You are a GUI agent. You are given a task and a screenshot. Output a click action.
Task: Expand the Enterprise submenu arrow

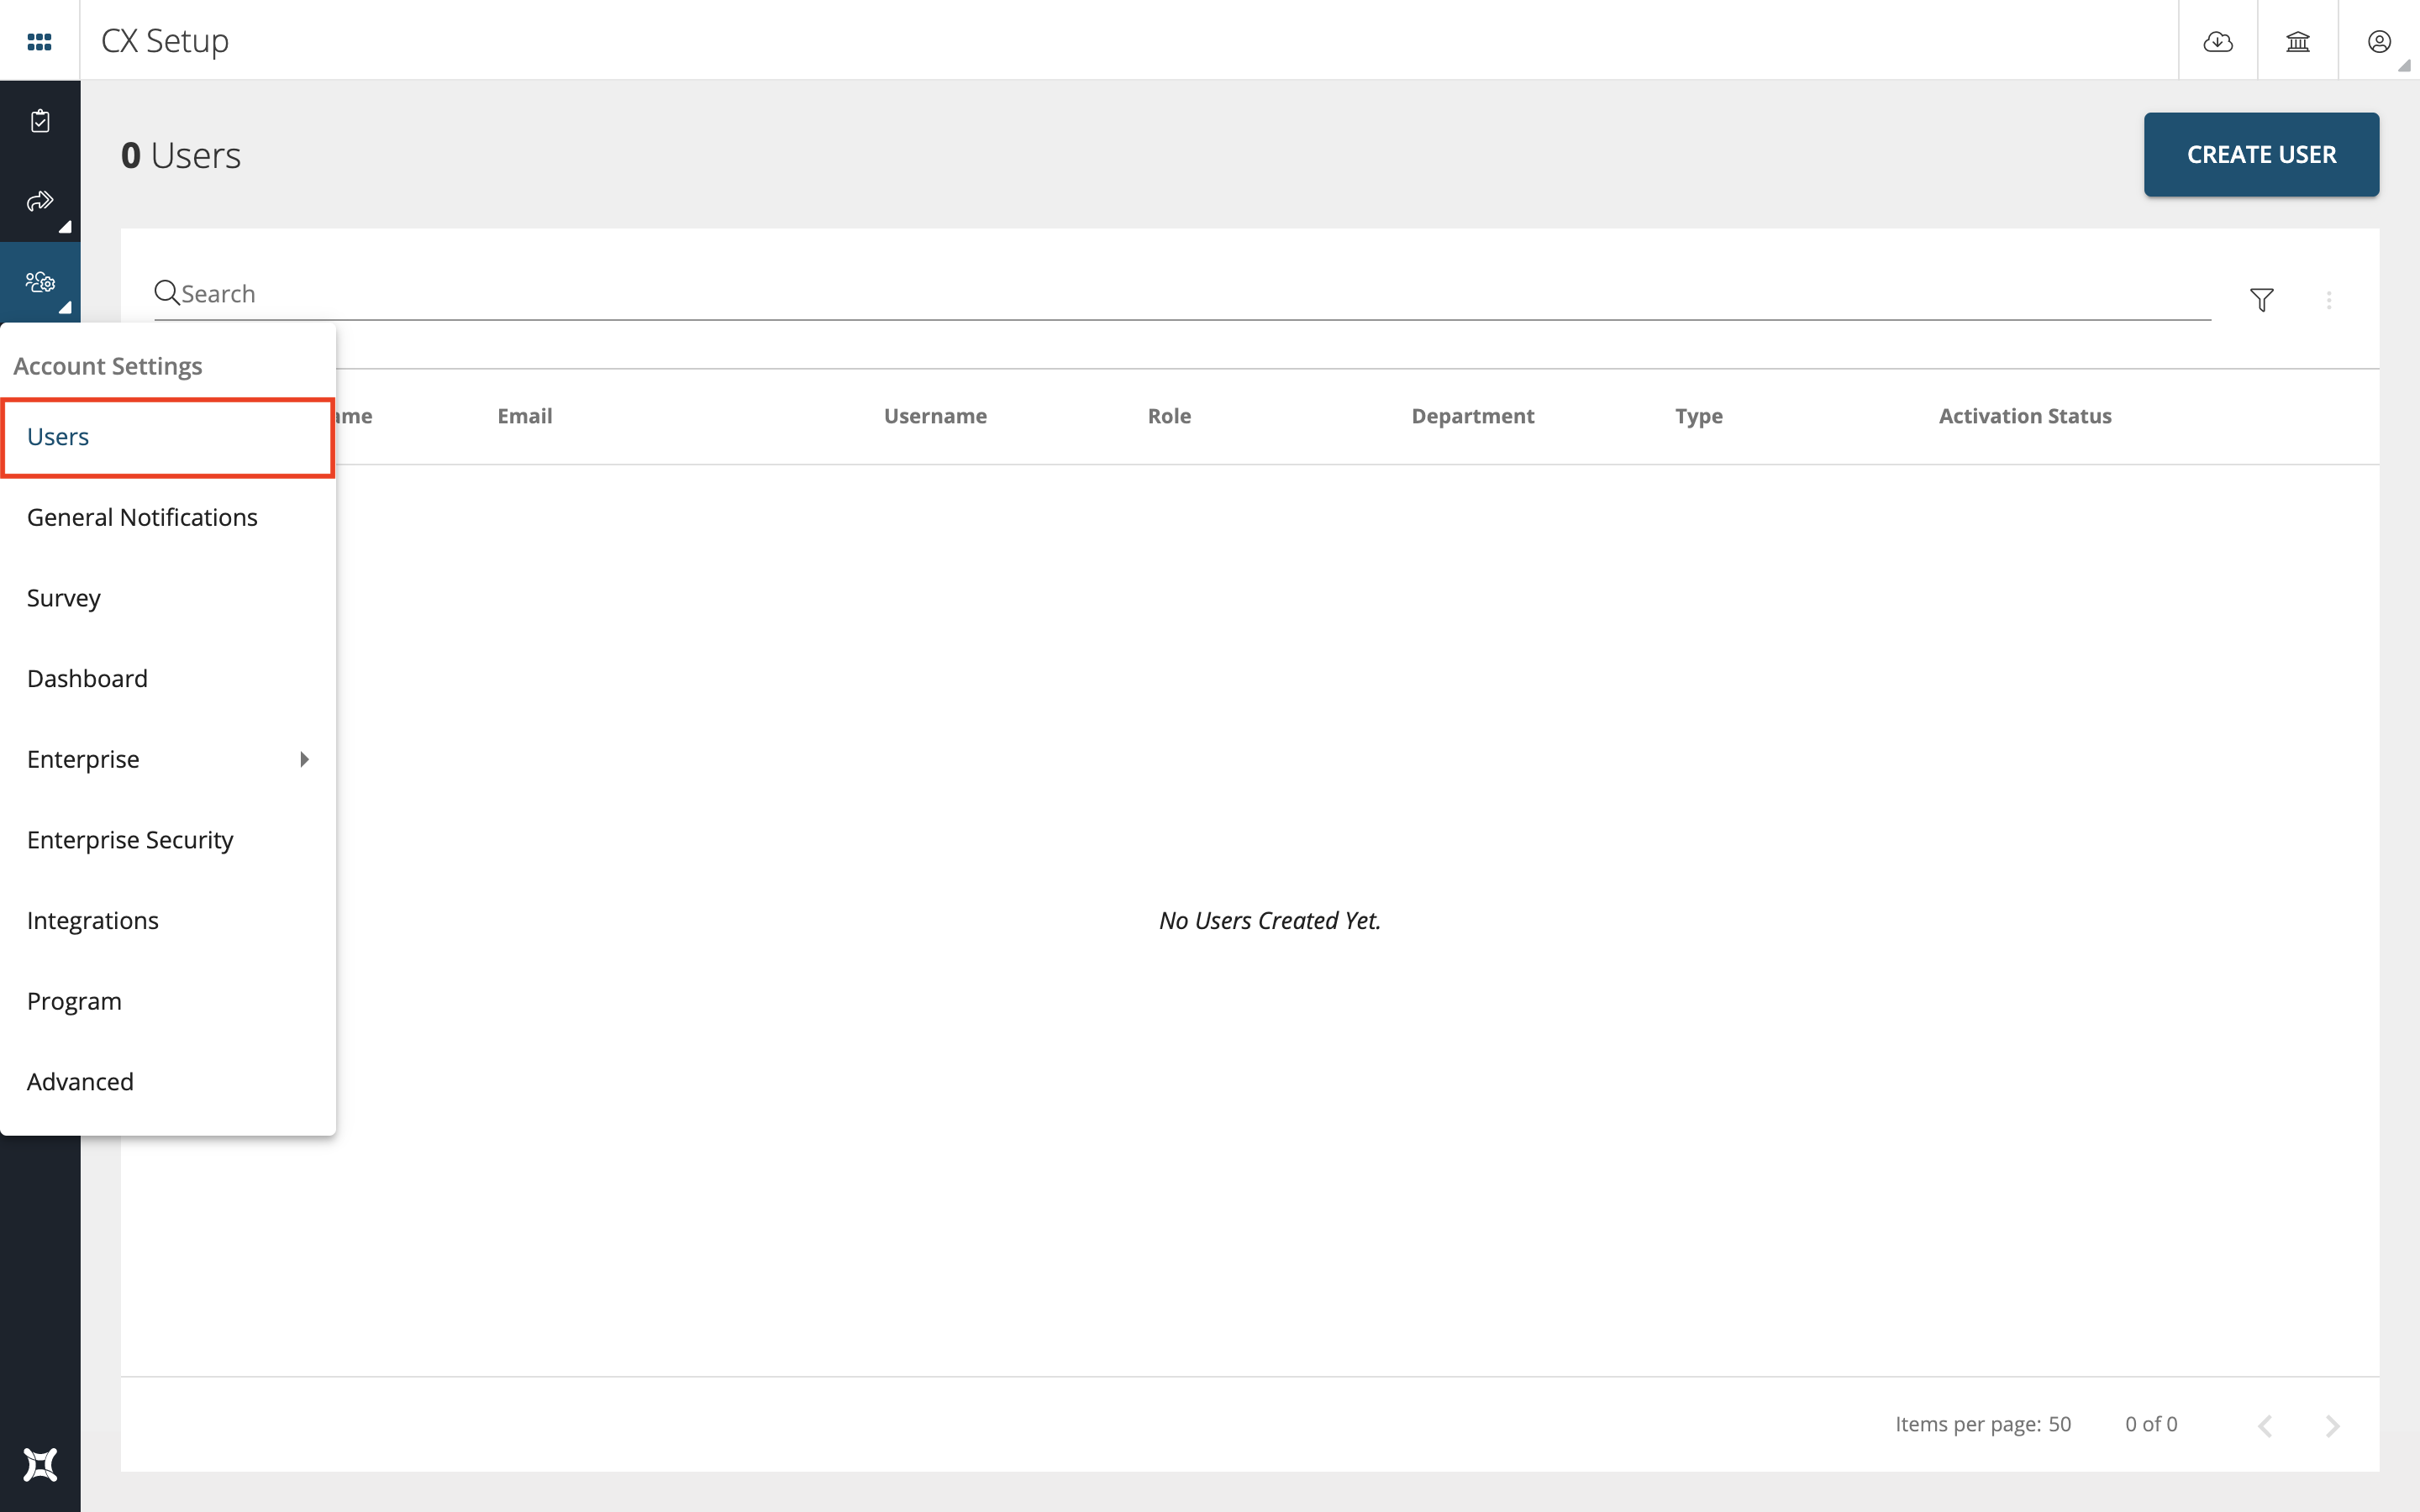tap(304, 759)
